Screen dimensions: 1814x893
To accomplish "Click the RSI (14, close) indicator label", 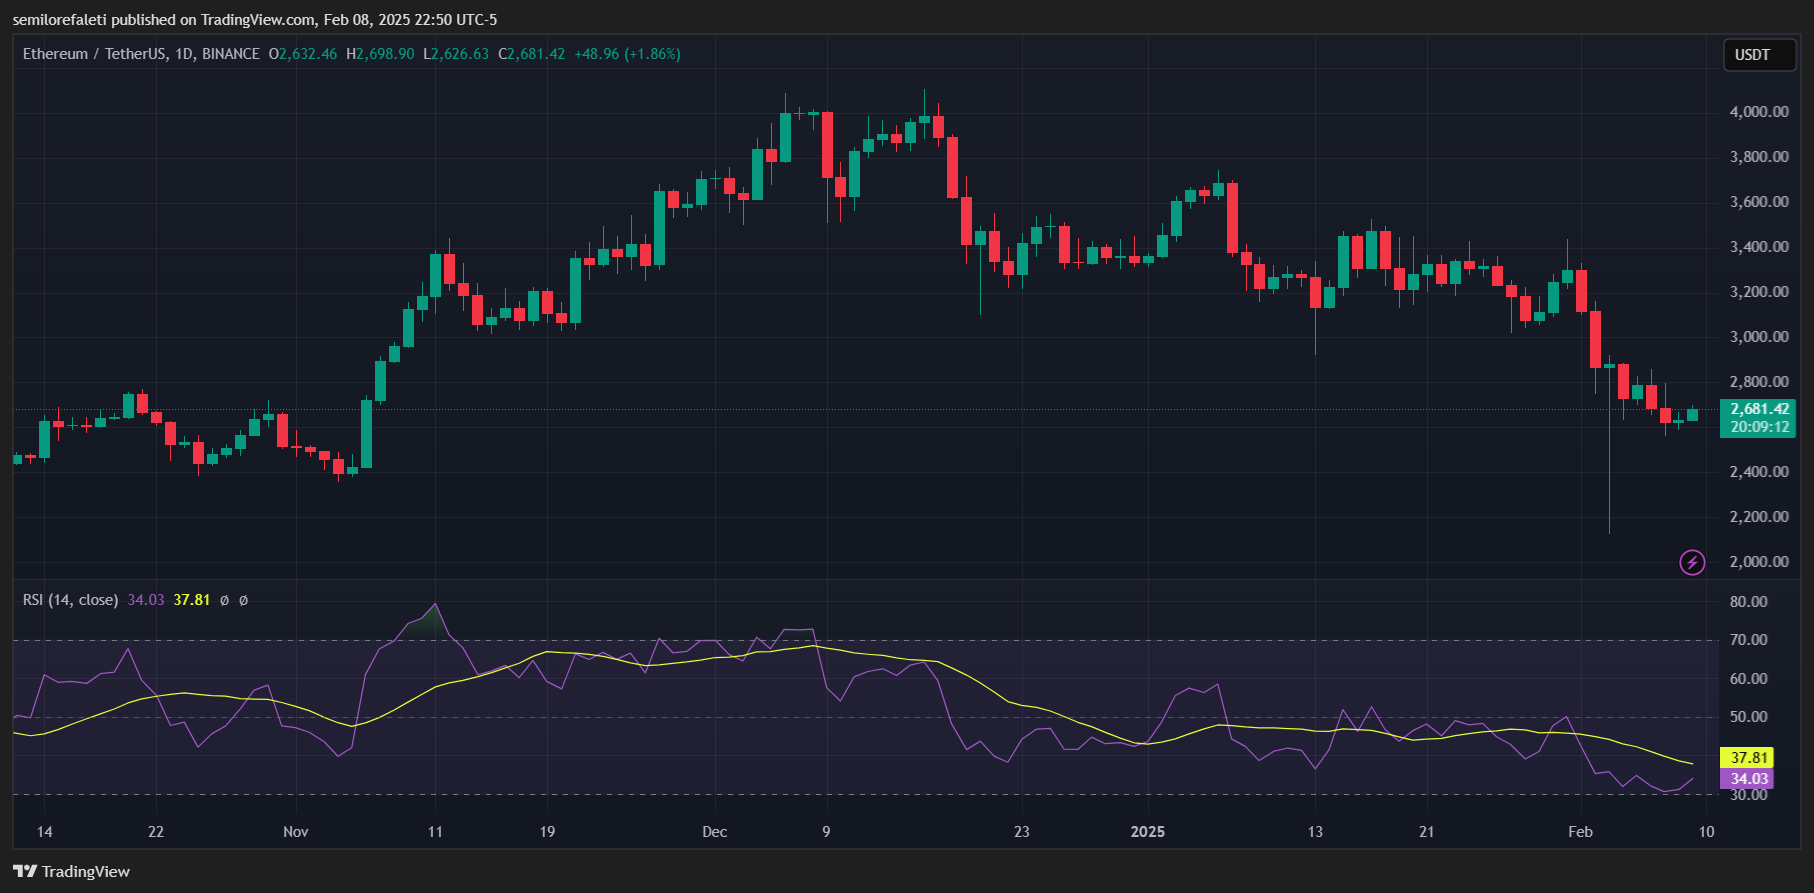I will click(x=70, y=600).
